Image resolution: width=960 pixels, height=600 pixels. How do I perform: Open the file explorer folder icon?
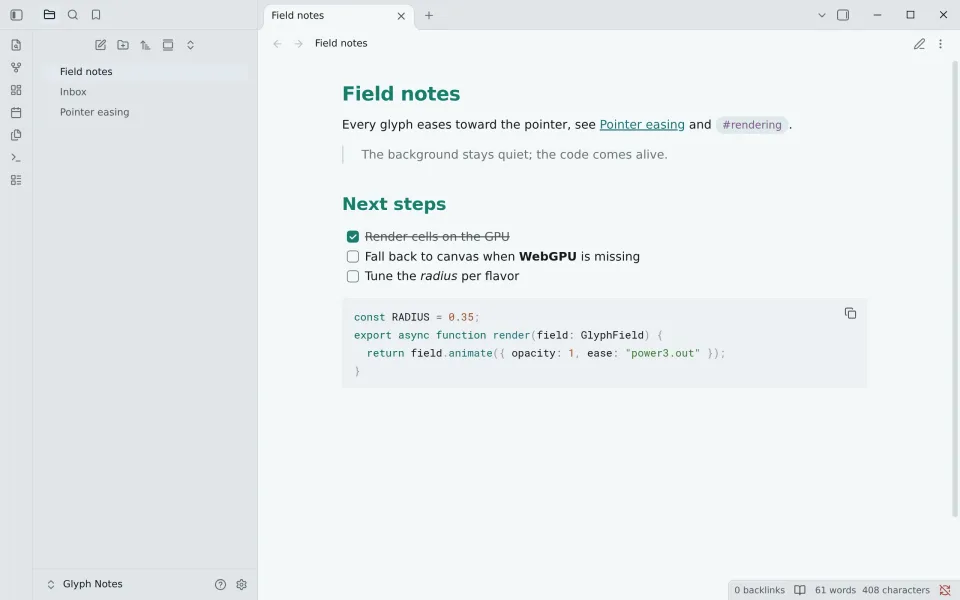tap(50, 15)
